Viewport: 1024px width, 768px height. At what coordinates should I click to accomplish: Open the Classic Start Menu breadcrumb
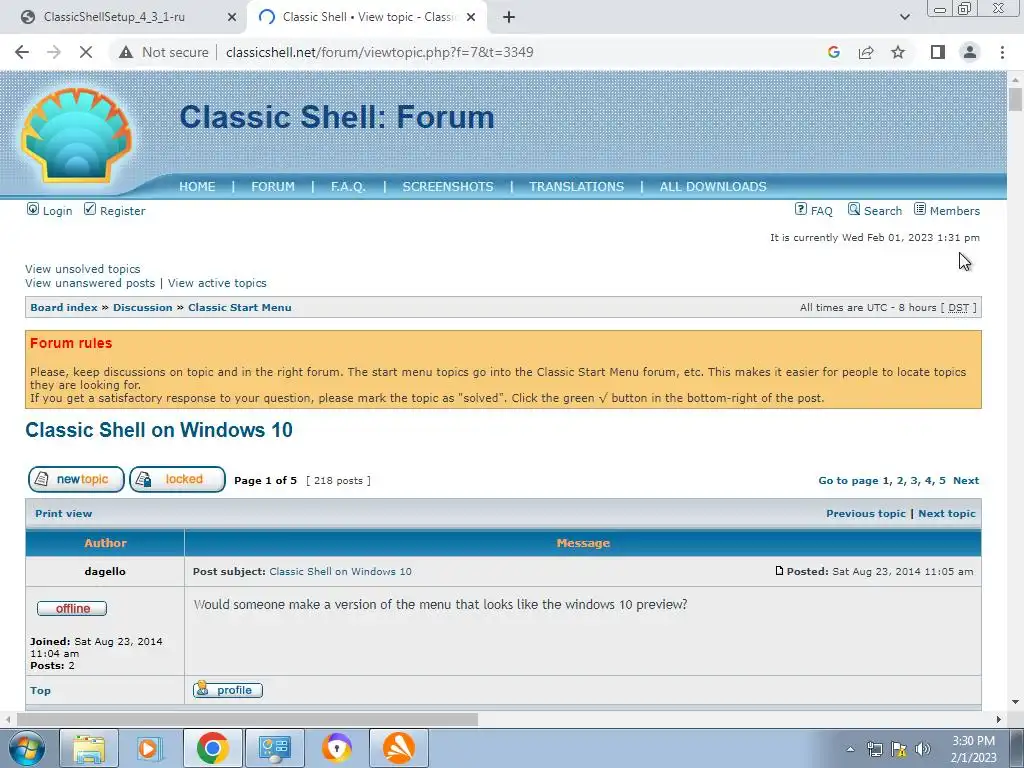[x=240, y=308]
